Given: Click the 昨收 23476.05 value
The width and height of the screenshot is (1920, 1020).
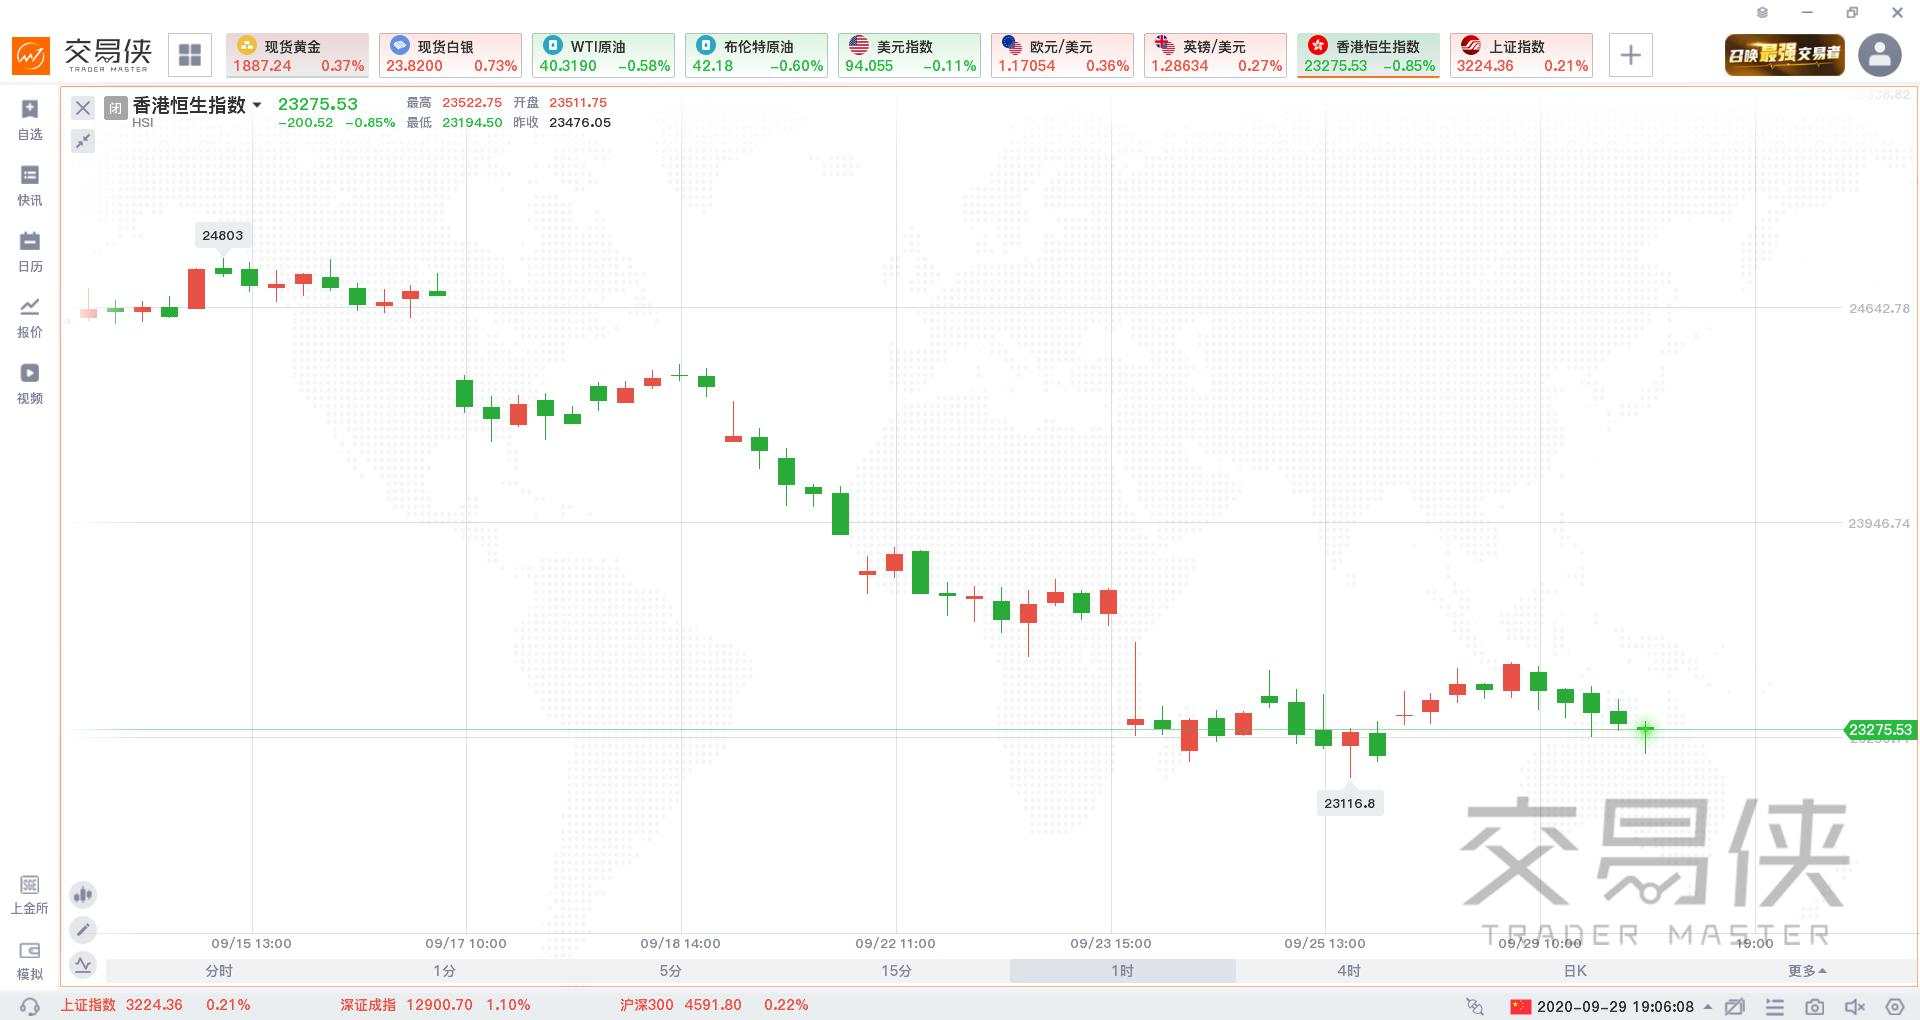Looking at the screenshot, I should click(x=580, y=122).
